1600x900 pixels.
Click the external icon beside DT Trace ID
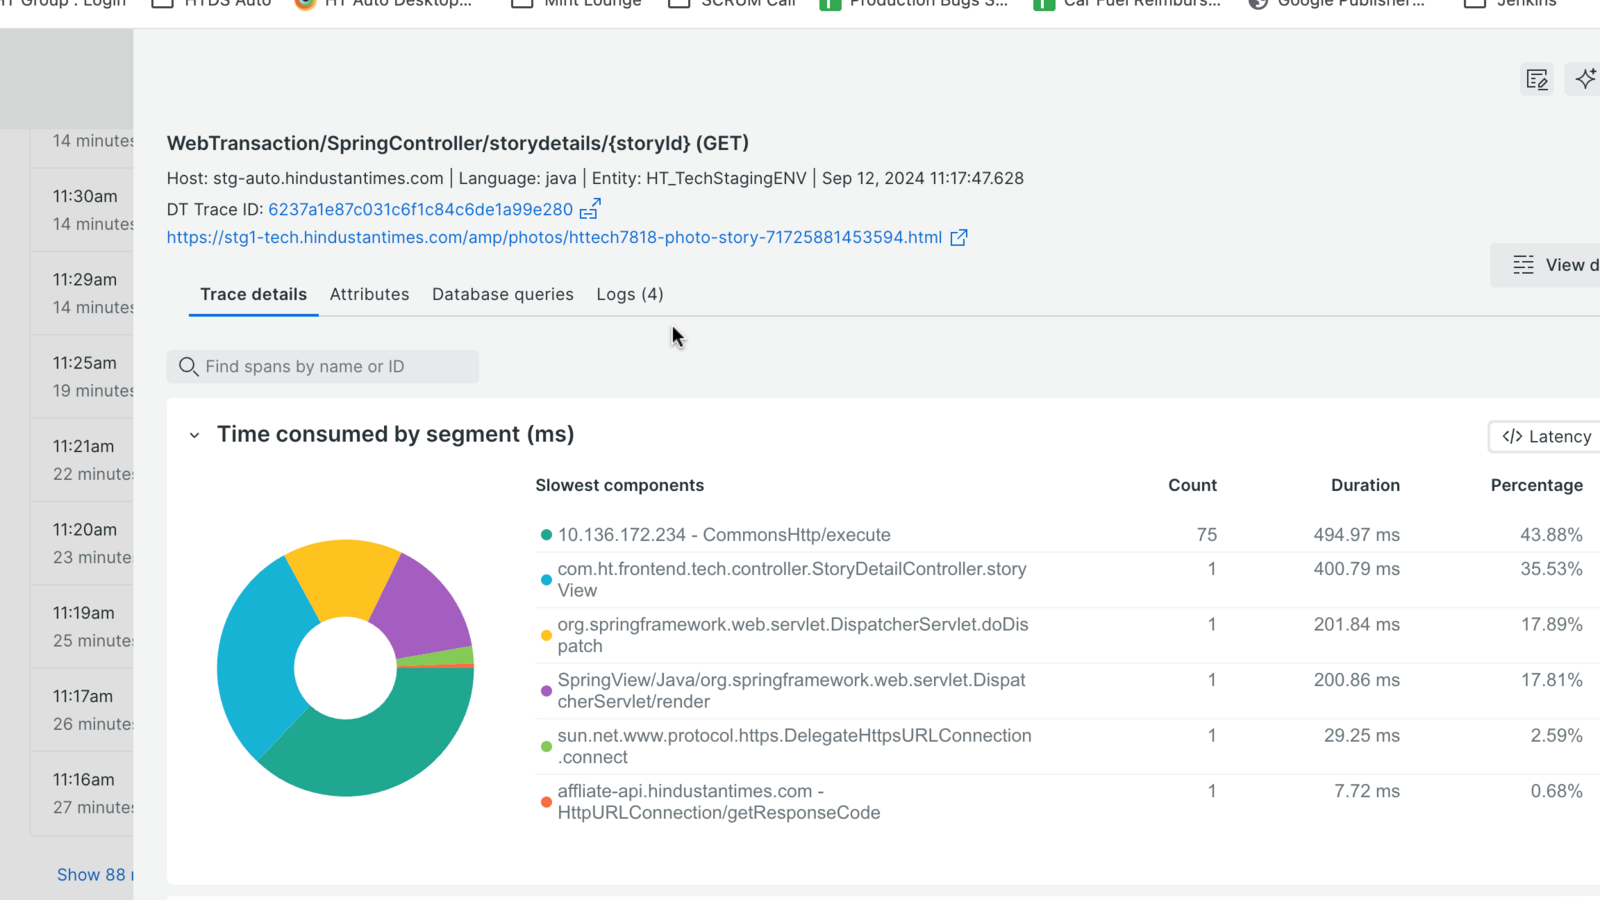pyautogui.click(x=590, y=209)
